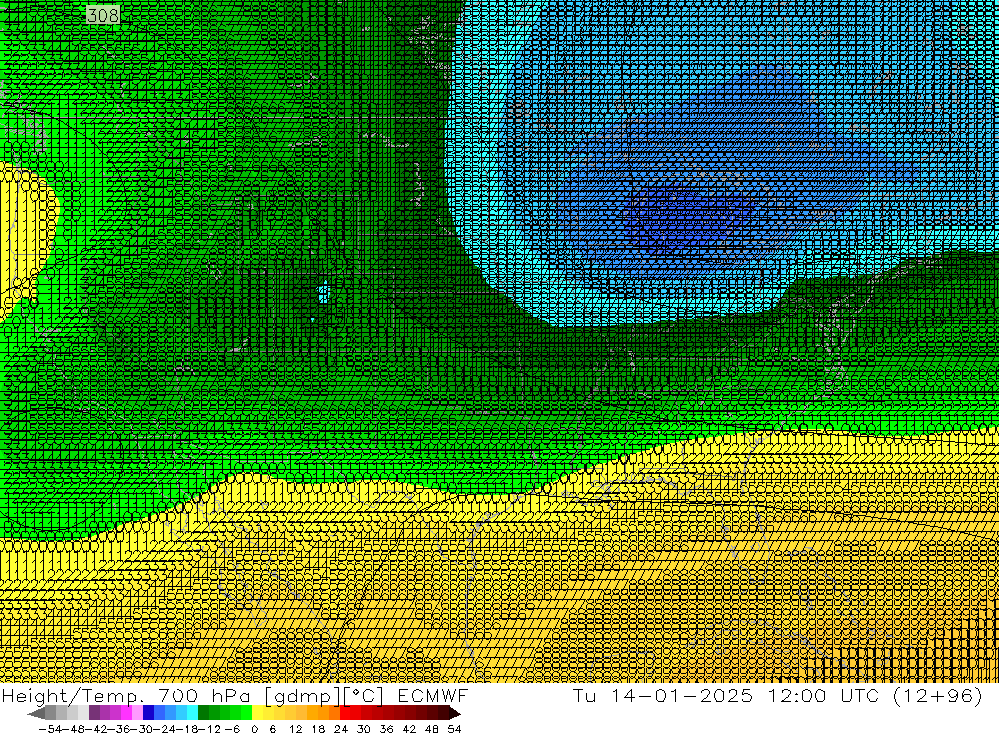Click the ECMWF model name label

point(432,695)
